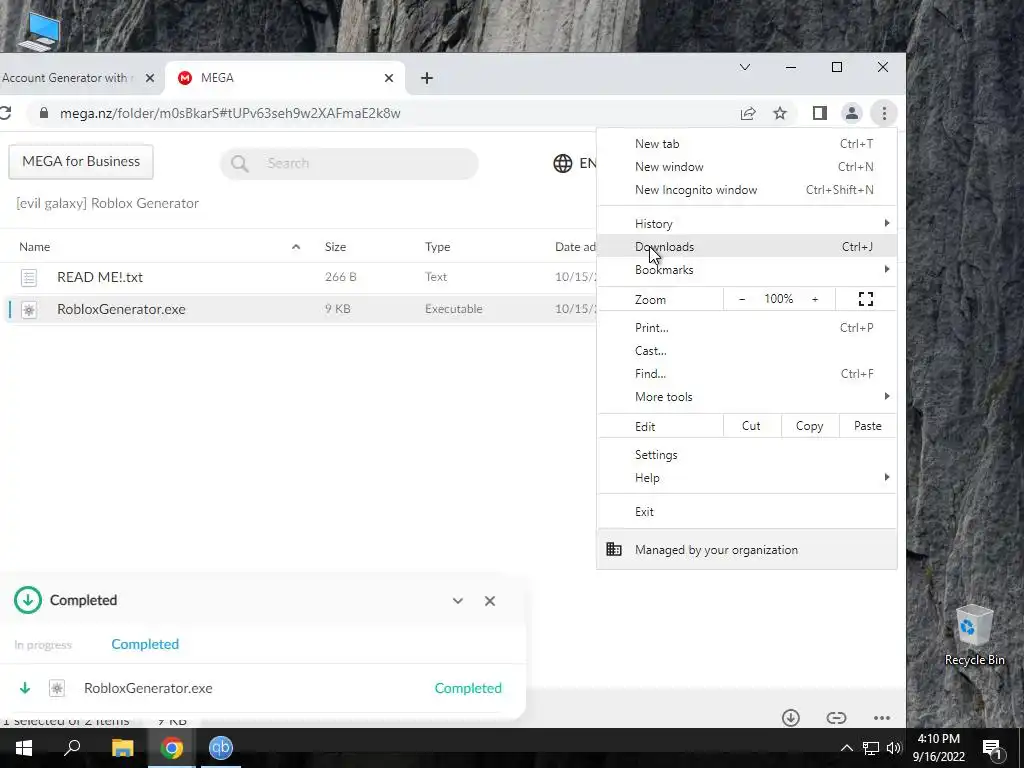Viewport: 1024px width, 768px height.
Task: Click the green arrow beside RobloxGenerator.exe transfer
Action: point(25,688)
